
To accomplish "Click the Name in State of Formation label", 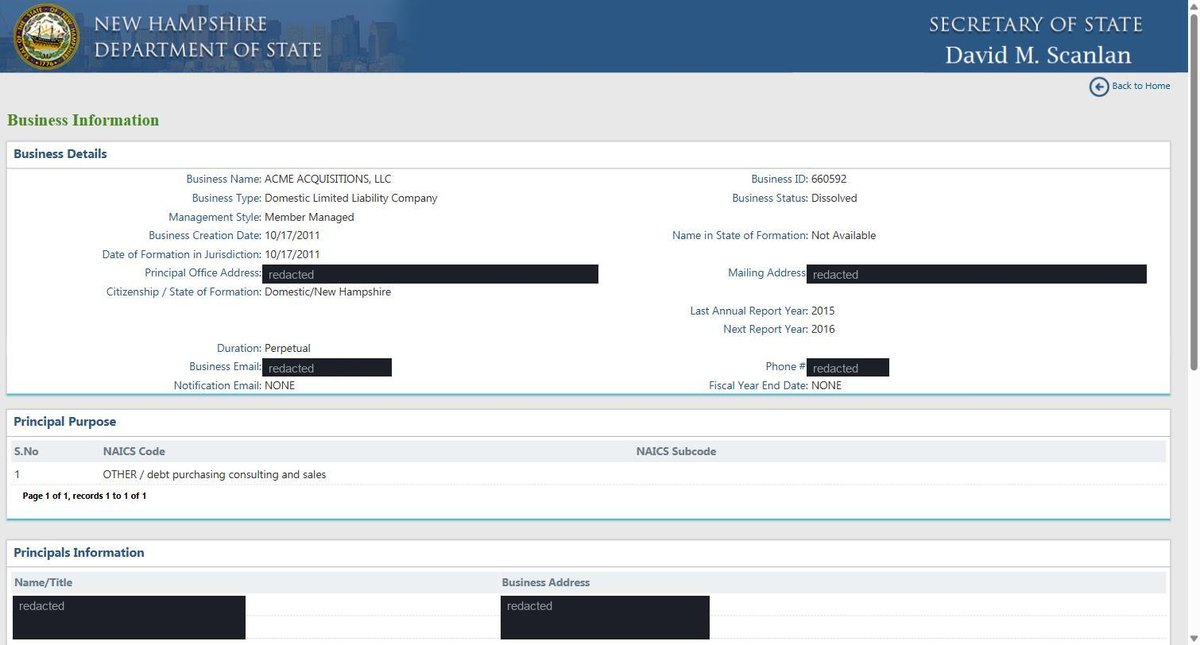I will click(740, 236).
